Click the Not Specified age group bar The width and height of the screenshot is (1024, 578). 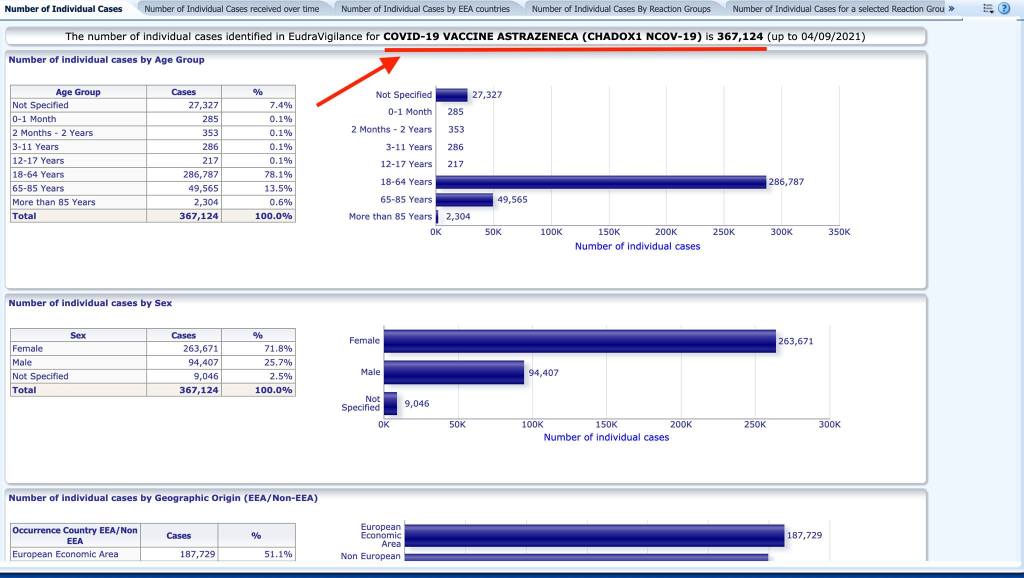(451, 95)
